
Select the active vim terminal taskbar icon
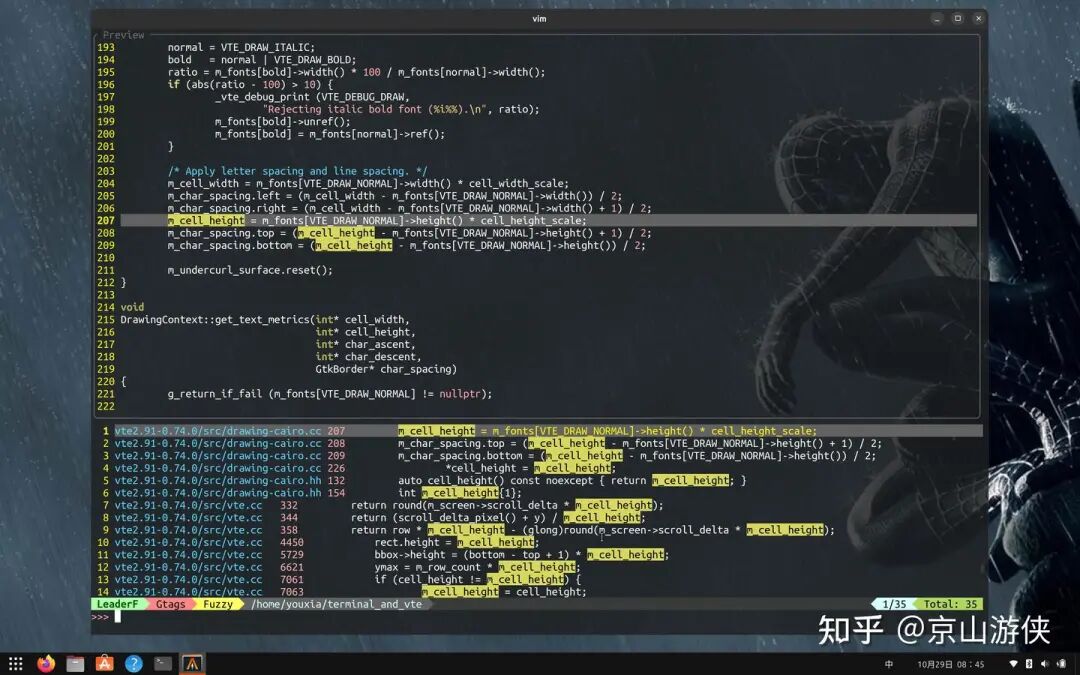(x=192, y=664)
